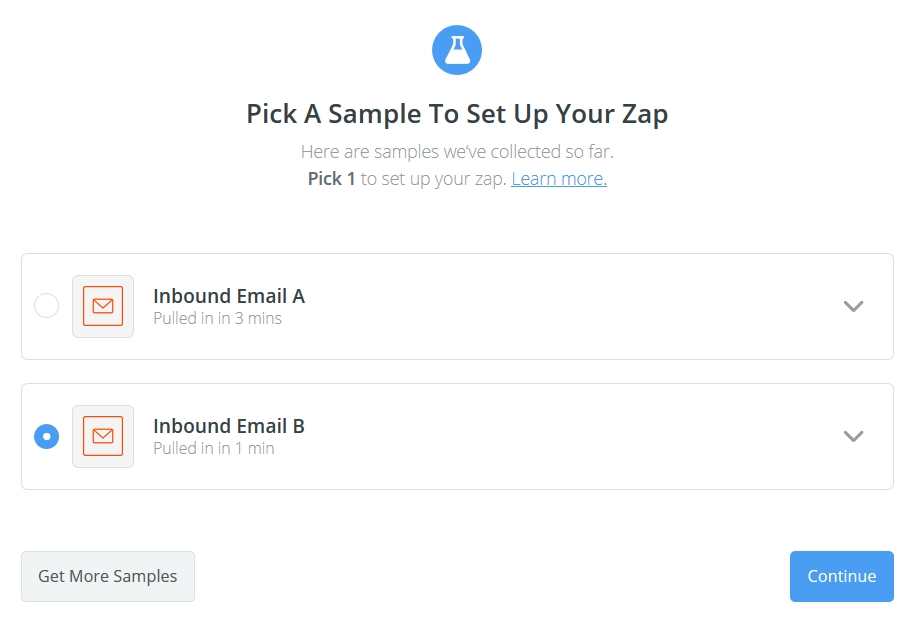
Task: Select the Inbound Email A radio button
Action: tap(47, 305)
